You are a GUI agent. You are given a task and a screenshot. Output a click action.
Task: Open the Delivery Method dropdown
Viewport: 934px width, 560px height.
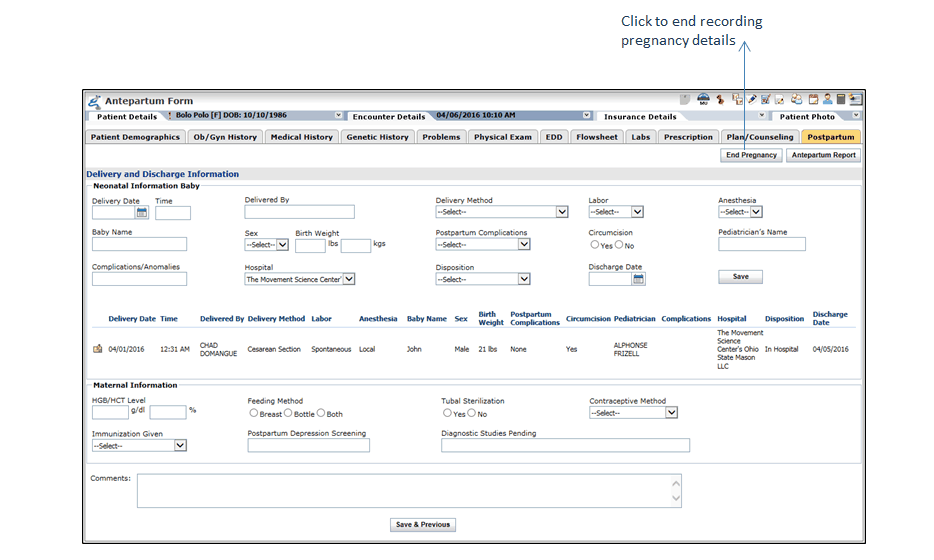[562, 212]
